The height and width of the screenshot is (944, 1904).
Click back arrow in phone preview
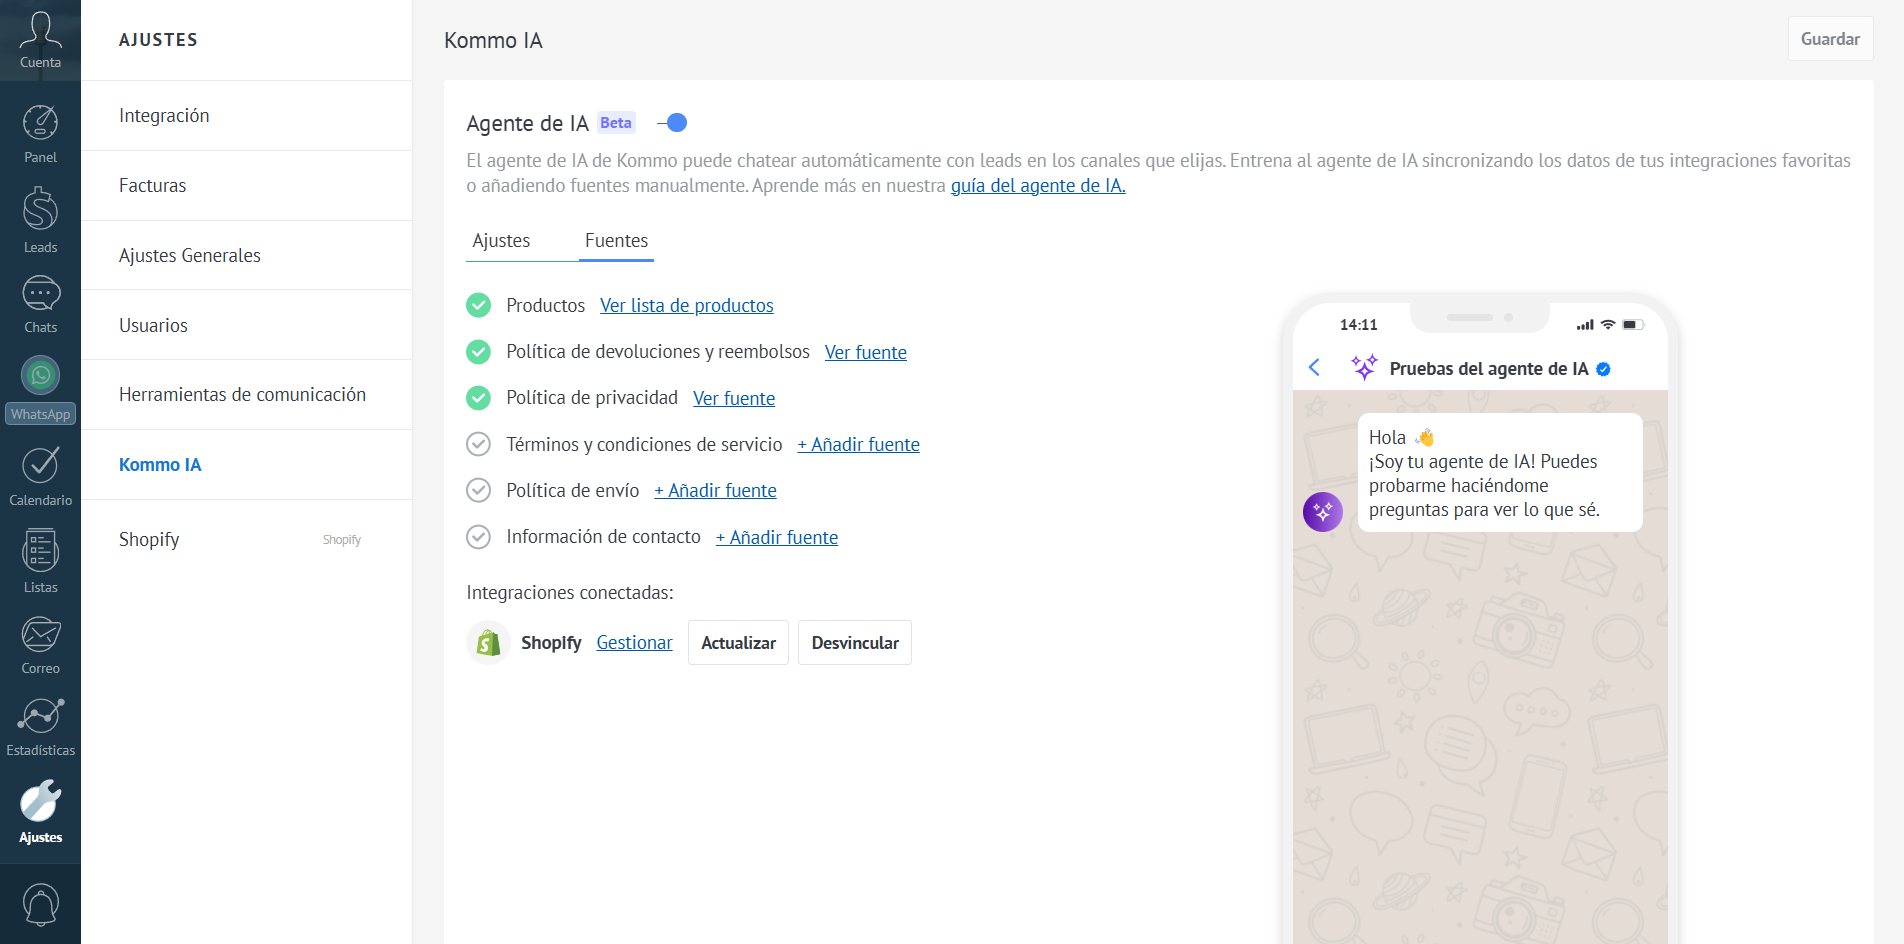(1314, 368)
